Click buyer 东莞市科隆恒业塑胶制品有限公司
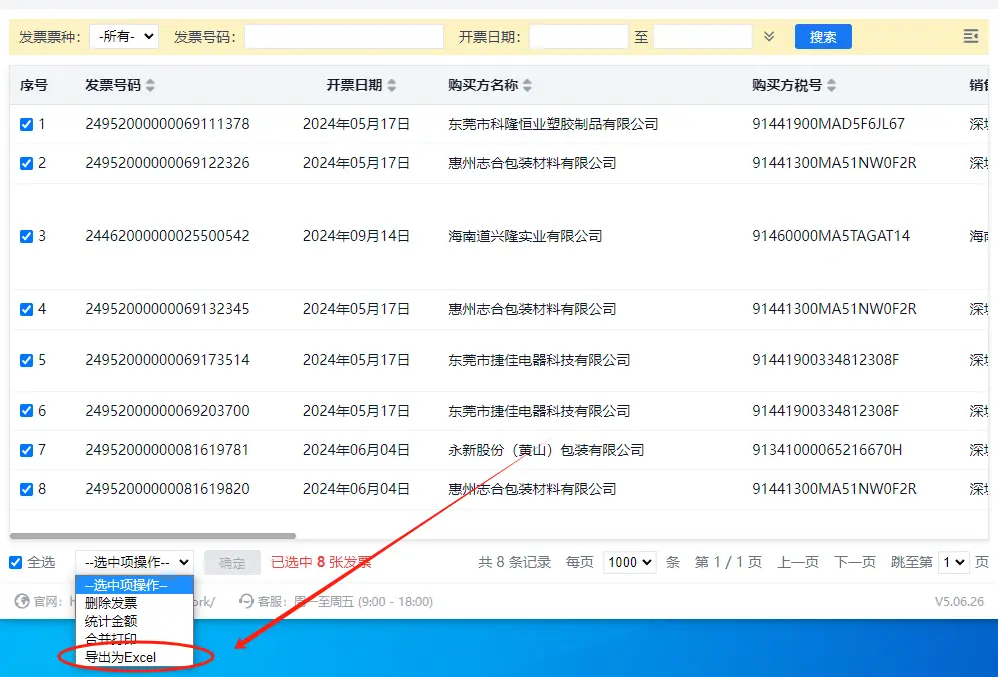 553,124
